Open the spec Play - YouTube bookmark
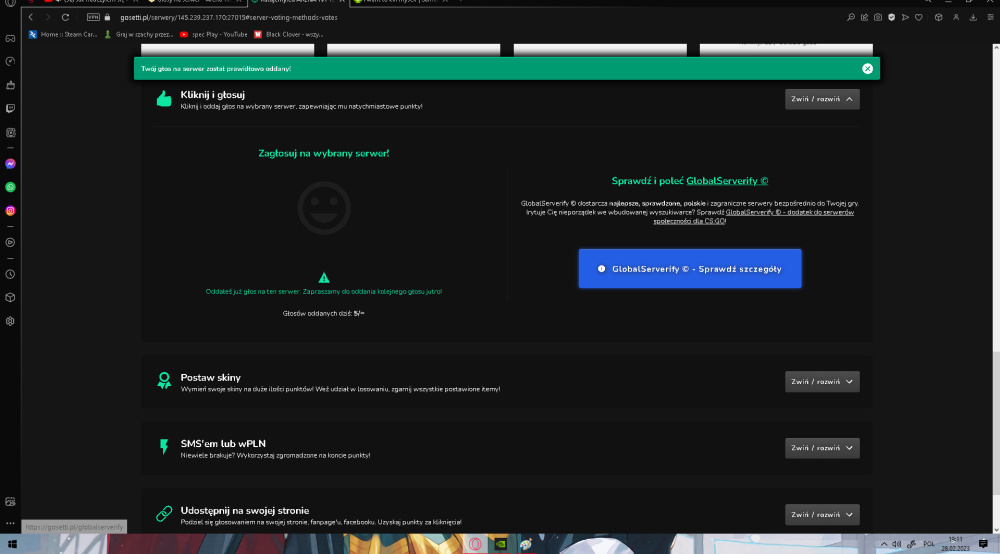Image resolution: width=1000 pixels, height=554 pixels. pos(213,34)
